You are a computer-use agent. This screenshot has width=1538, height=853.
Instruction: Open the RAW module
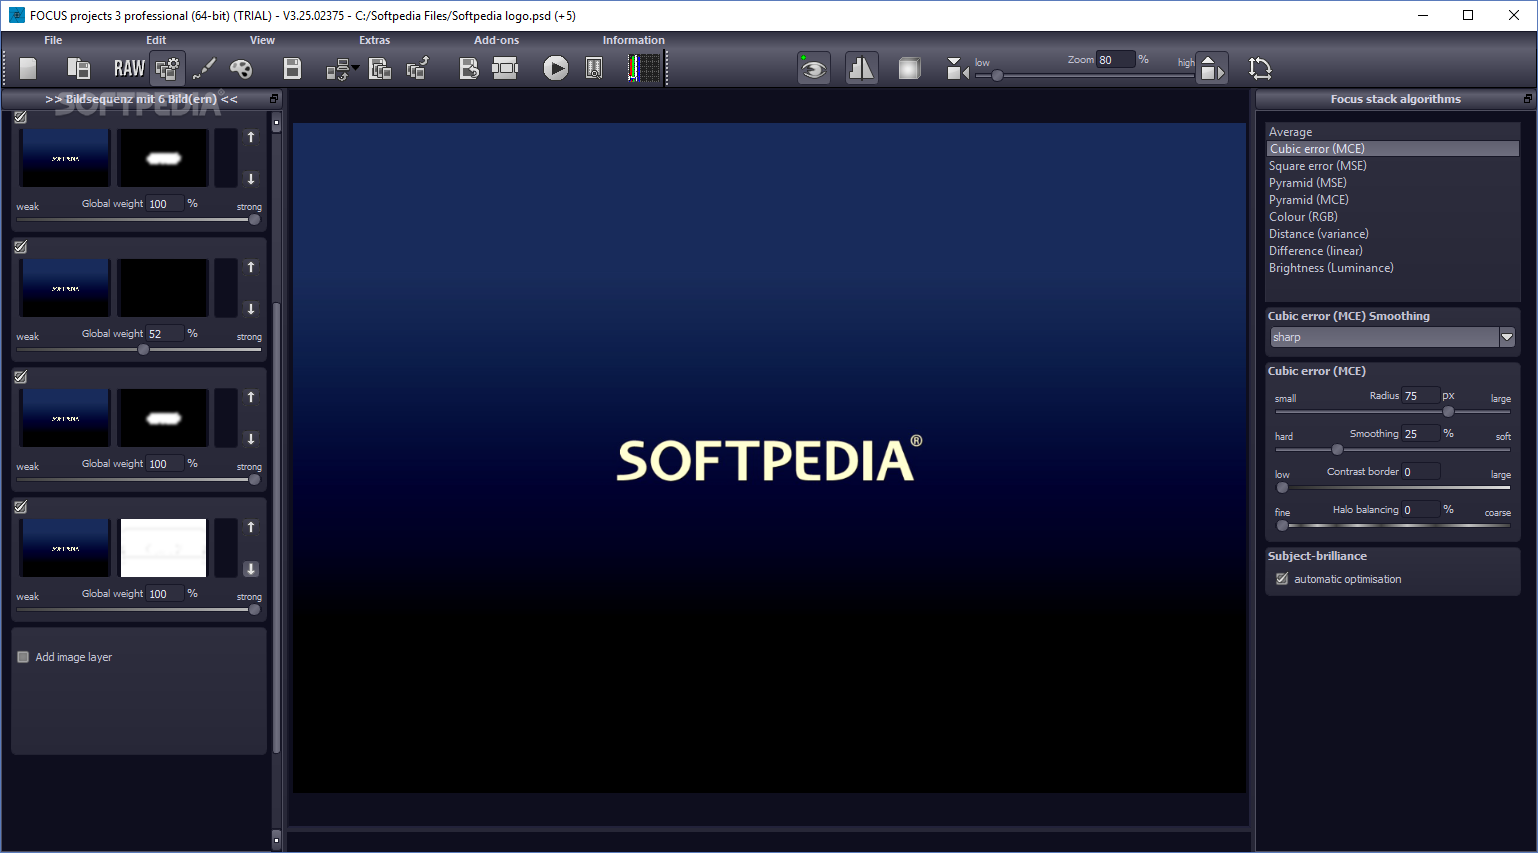pos(129,68)
